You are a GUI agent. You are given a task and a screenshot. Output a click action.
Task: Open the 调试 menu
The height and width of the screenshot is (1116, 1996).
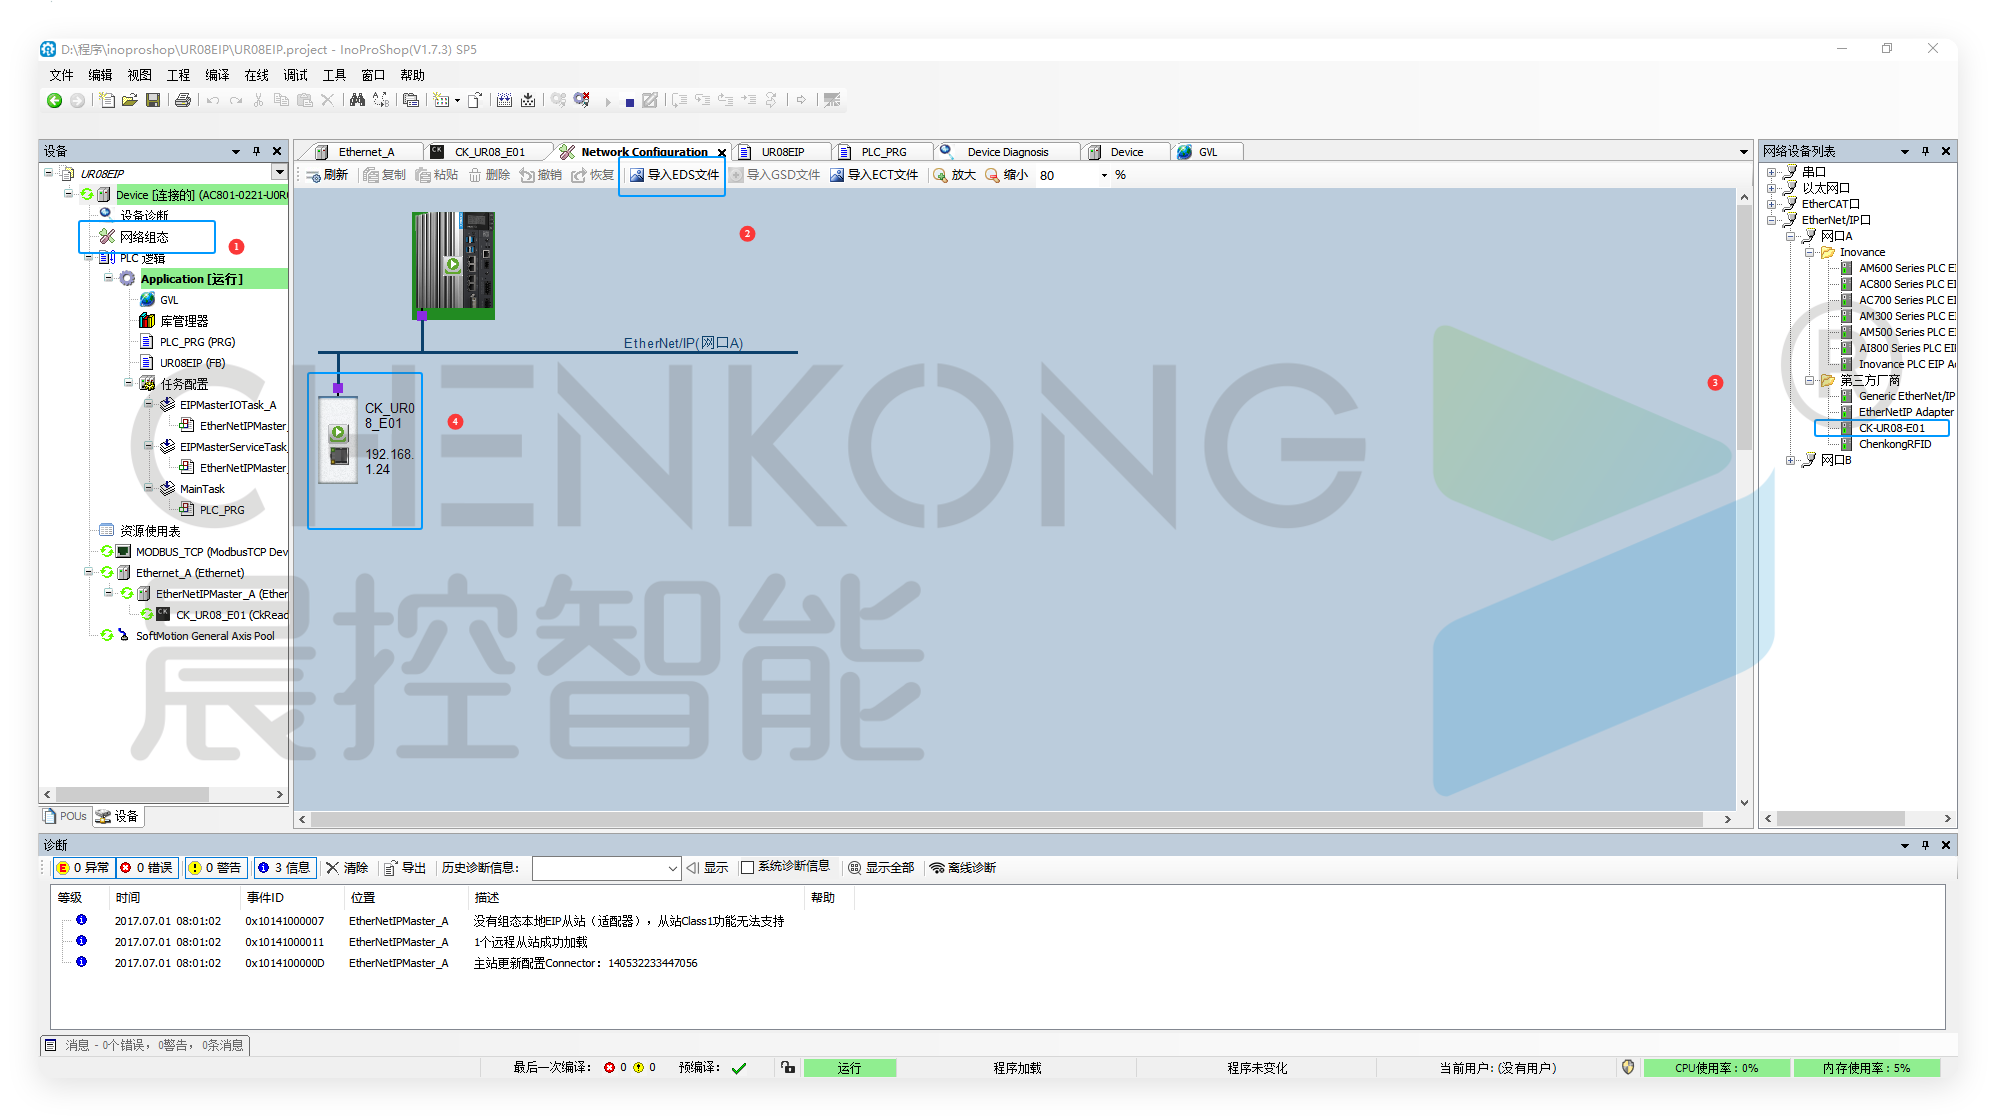tap(295, 75)
